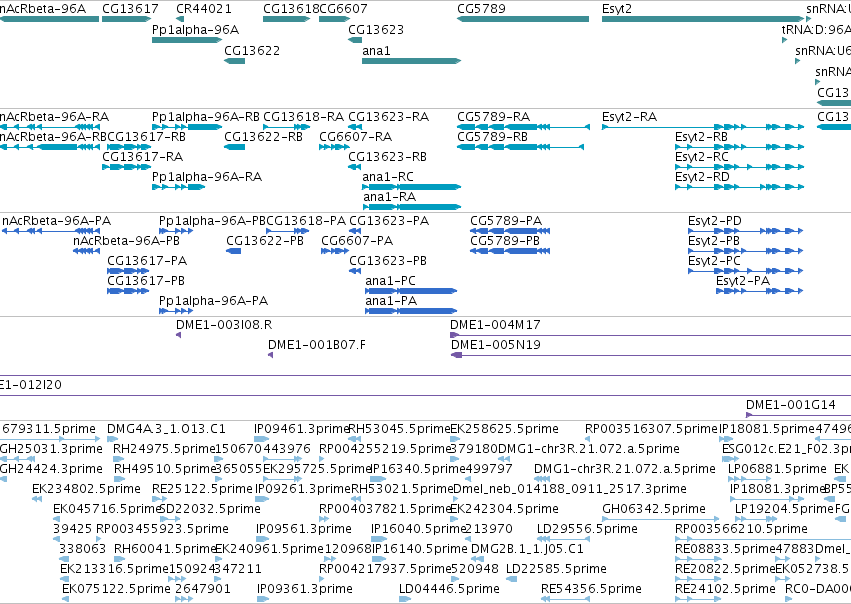The image size is (851, 604).
Task: Click the CG13617 gene label
Action: click(130, 9)
